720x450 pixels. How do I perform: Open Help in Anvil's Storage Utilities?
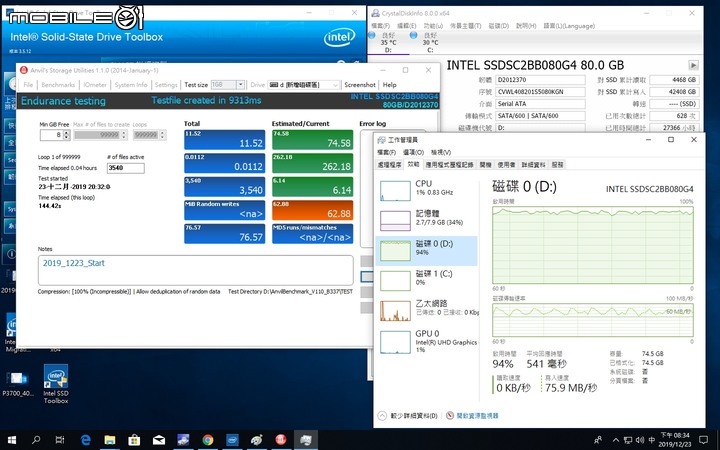(389, 85)
